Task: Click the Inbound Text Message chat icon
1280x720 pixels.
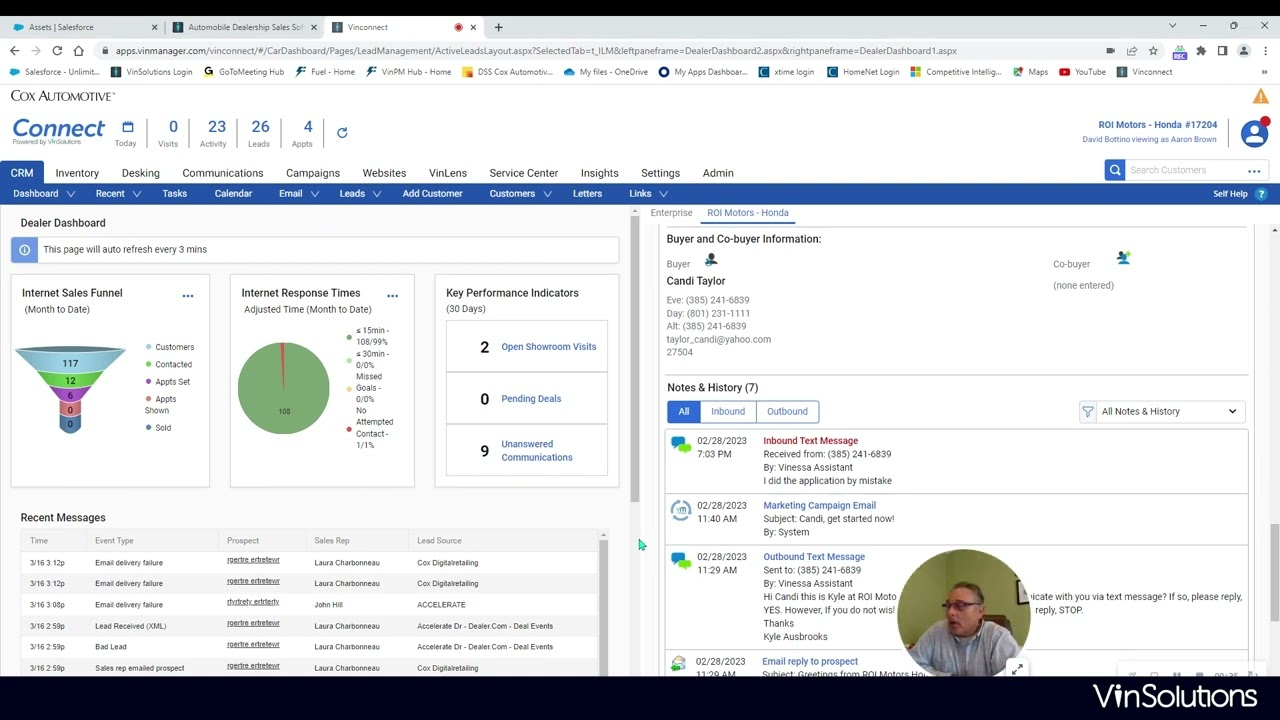Action: click(681, 445)
